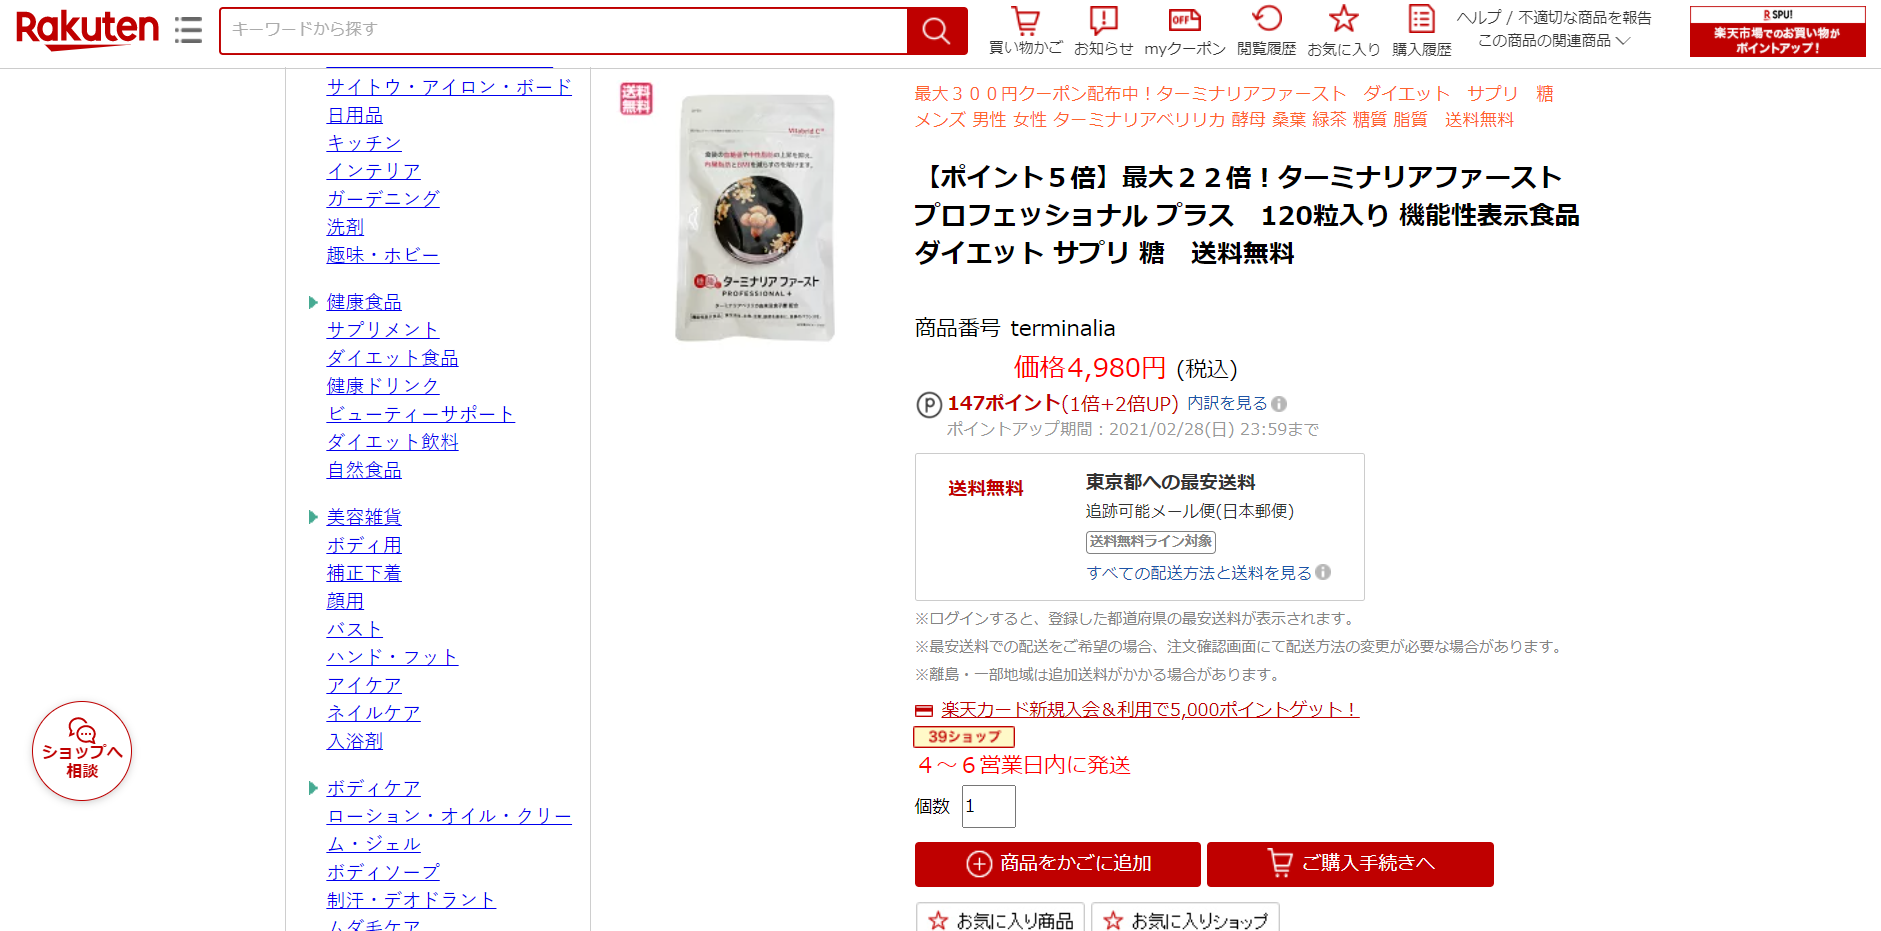Open 補正下着 category
Screen dimensions: 1881x931
tap(364, 573)
